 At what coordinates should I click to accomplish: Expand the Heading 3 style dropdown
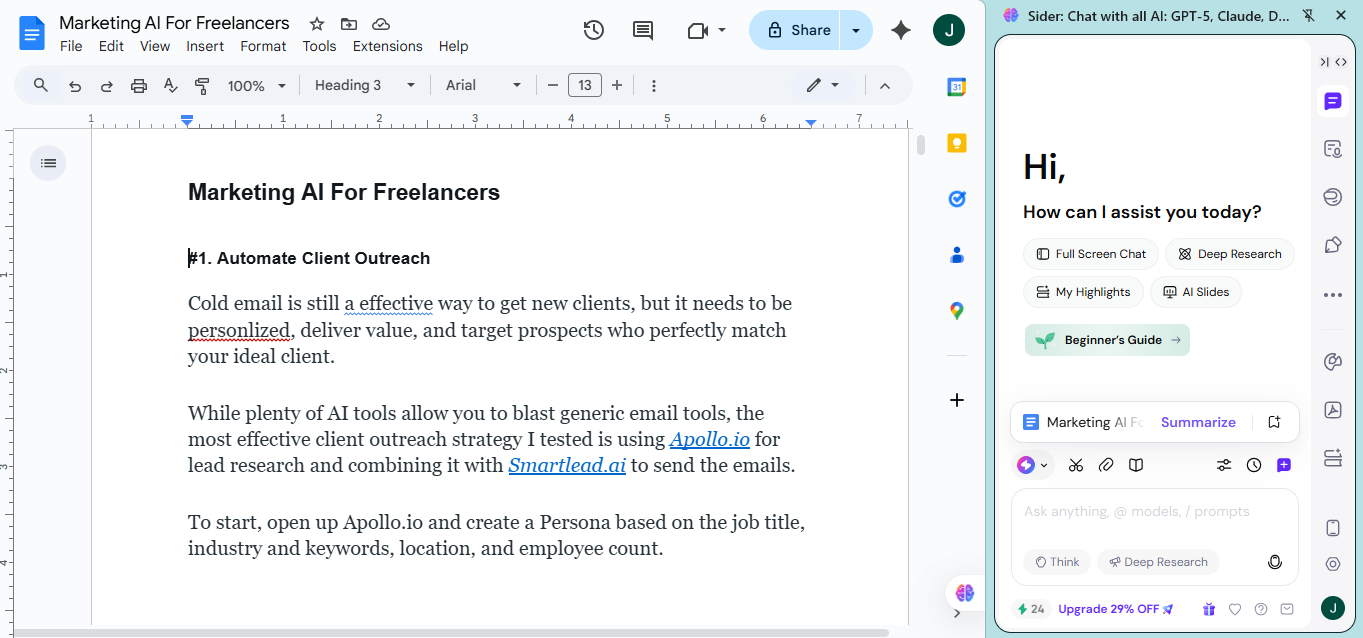click(x=364, y=86)
